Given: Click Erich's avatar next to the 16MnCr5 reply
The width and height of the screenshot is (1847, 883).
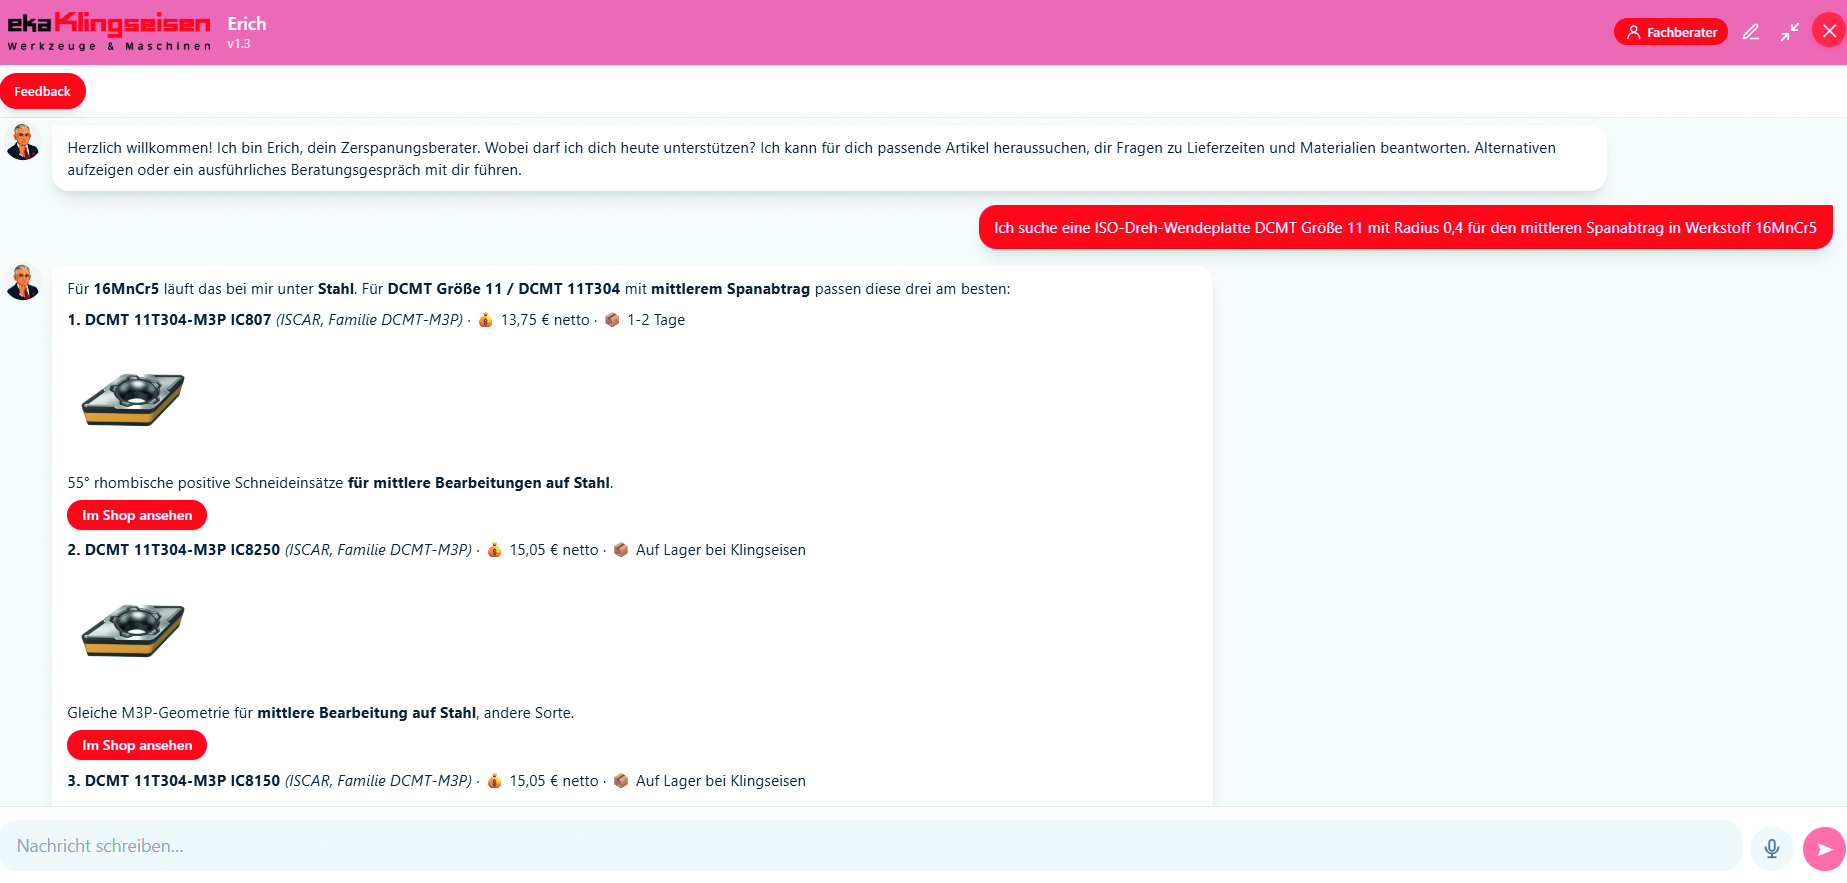Looking at the screenshot, I should 23,282.
